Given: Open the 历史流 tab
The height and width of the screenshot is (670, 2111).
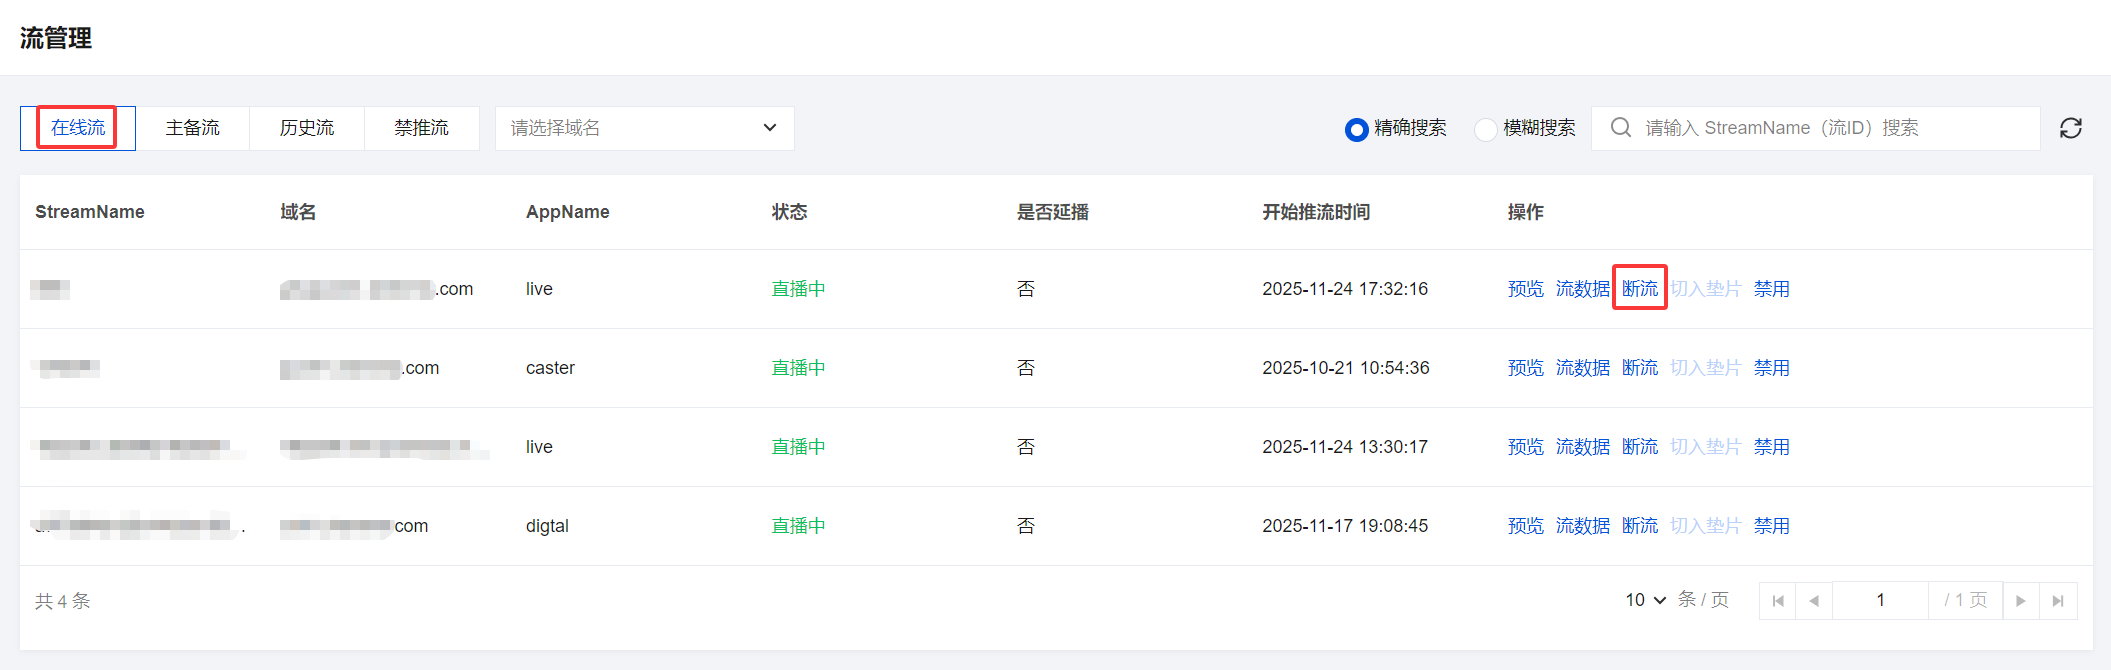Looking at the screenshot, I should pyautogui.click(x=307, y=128).
